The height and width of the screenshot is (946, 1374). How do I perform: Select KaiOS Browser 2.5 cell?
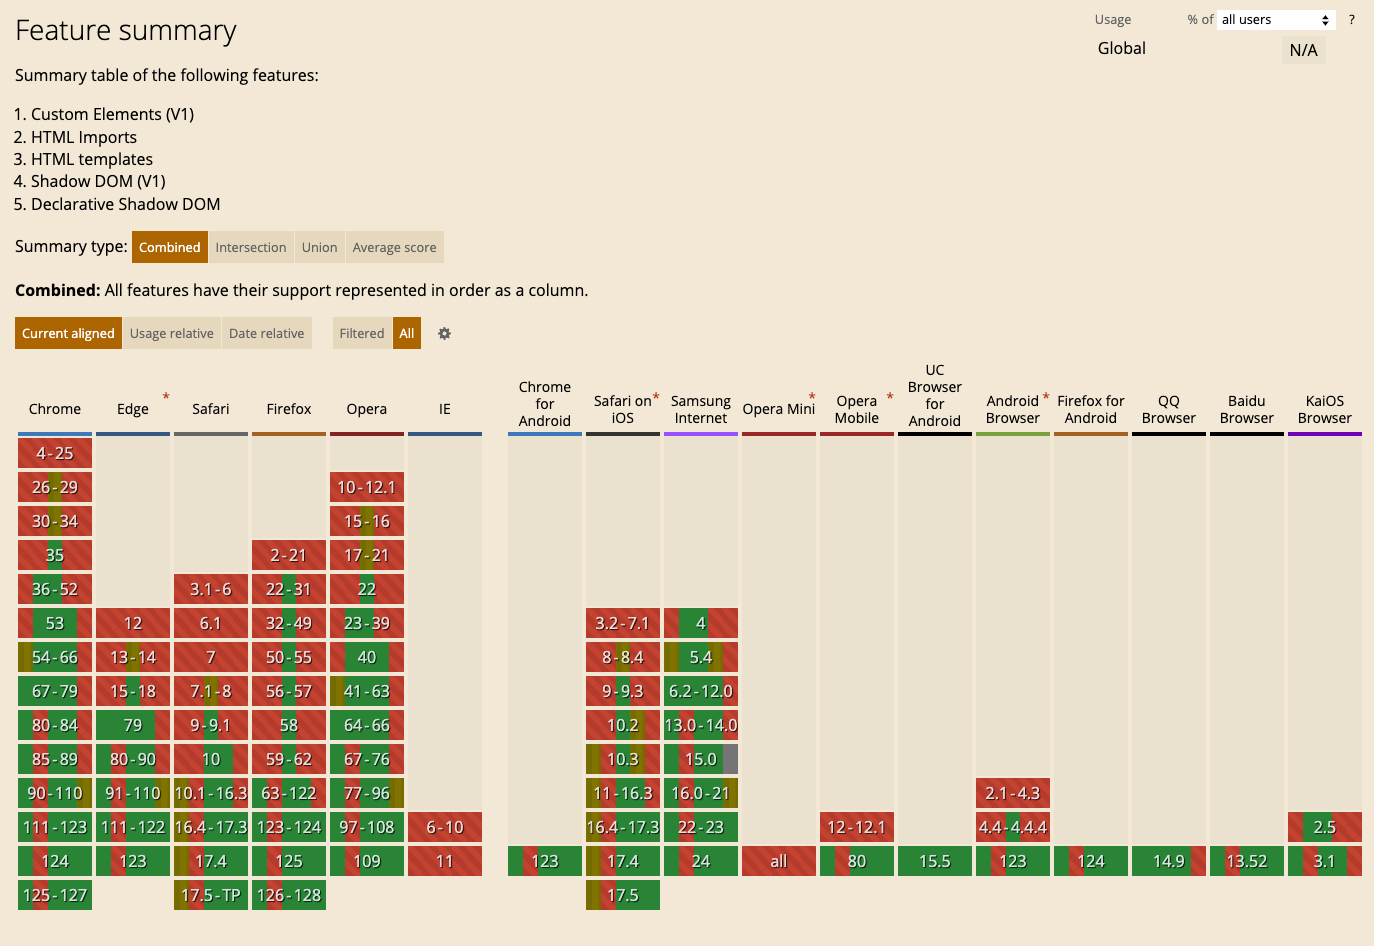[1325, 827]
